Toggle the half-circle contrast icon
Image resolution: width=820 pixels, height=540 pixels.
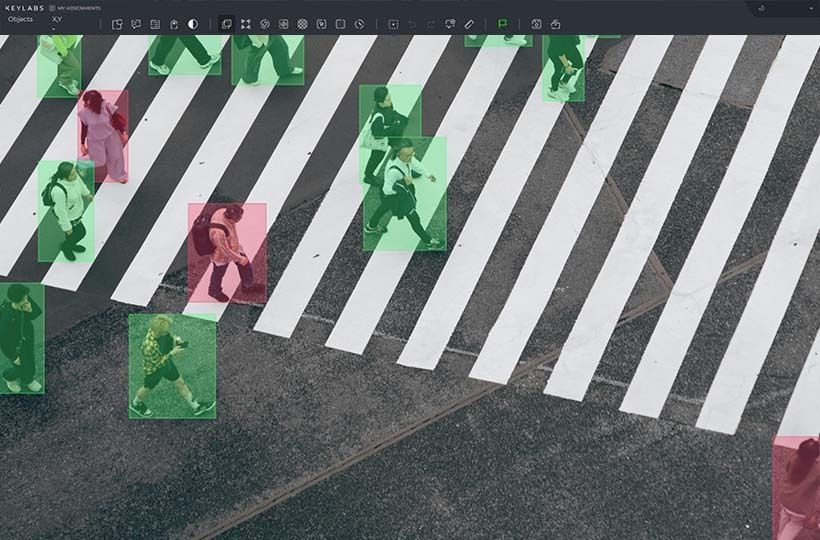click(193, 24)
